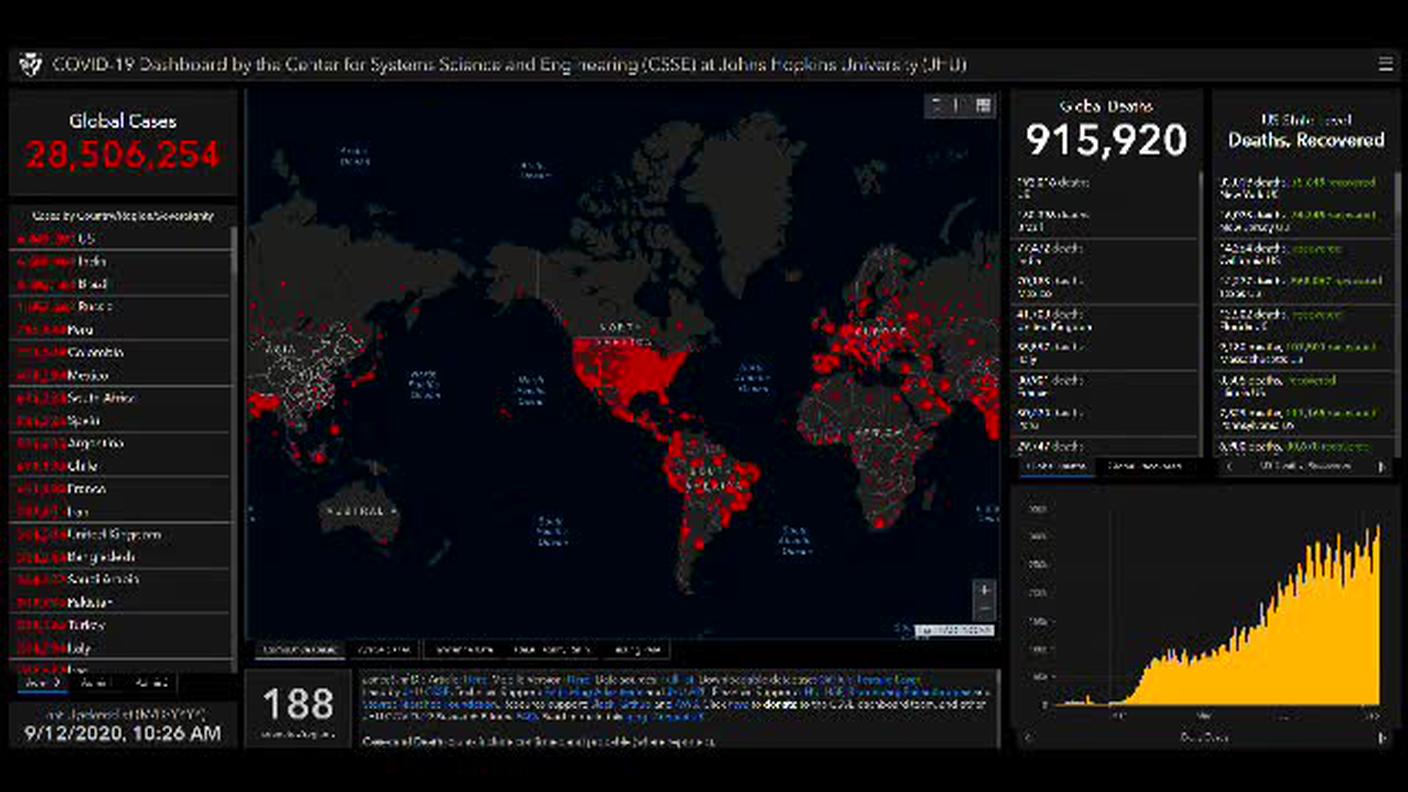Go to next US state panel view
The image size is (1408, 792).
point(1382,467)
